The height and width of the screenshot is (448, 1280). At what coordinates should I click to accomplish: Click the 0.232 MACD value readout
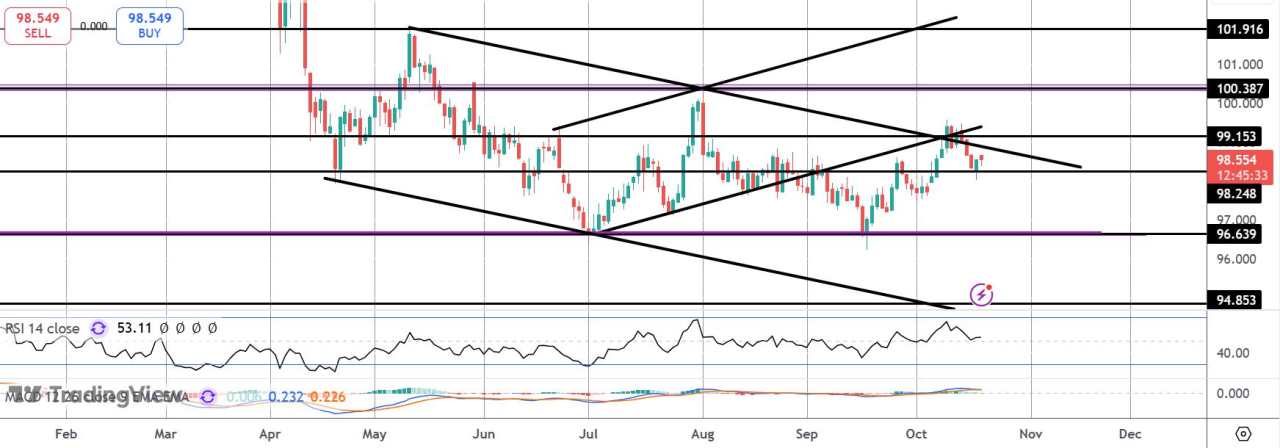pyautogui.click(x=286, y=396)
